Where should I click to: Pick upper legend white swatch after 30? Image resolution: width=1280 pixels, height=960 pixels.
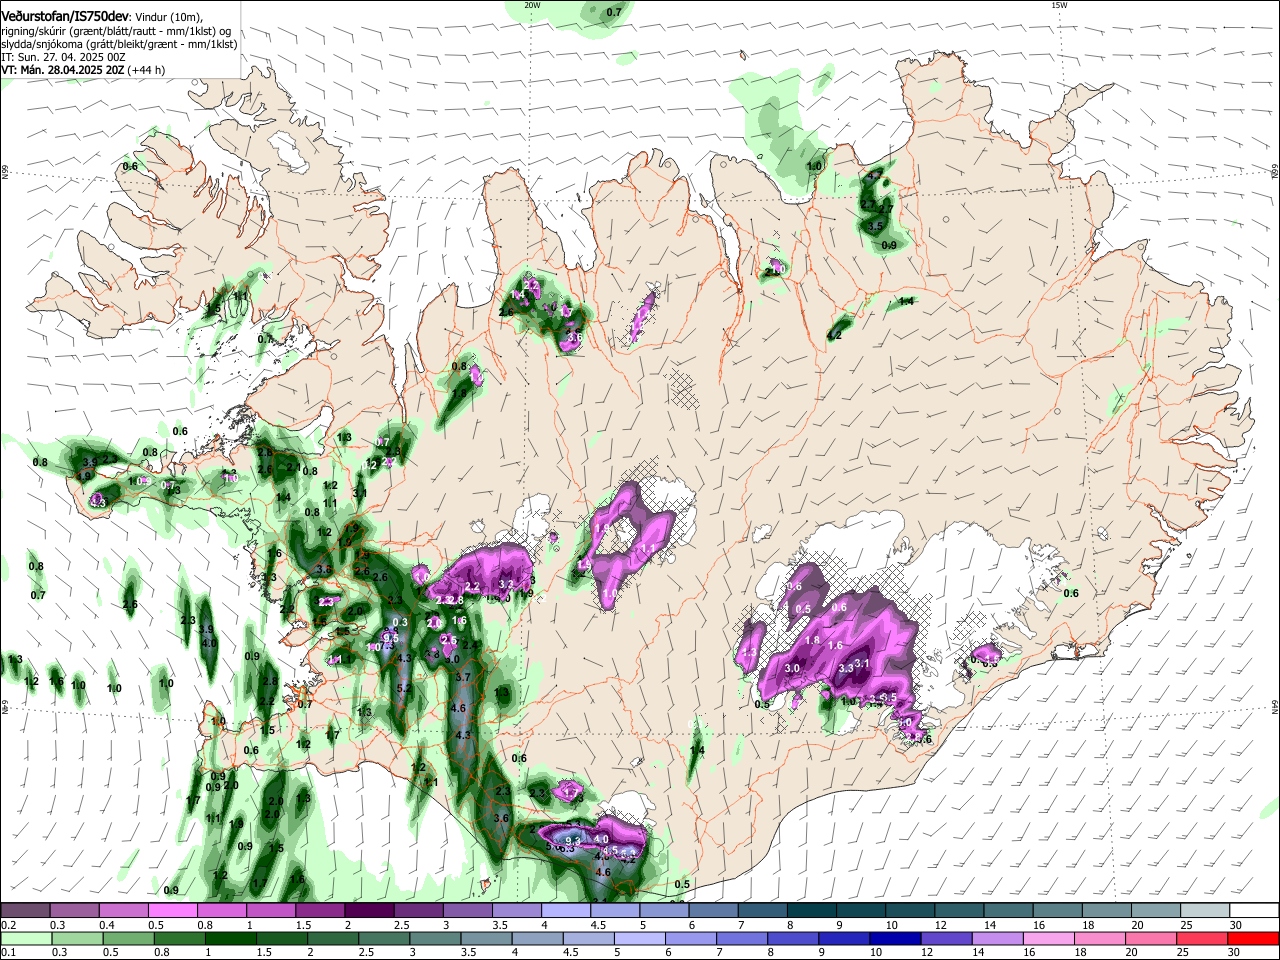tap(1254, 911)
